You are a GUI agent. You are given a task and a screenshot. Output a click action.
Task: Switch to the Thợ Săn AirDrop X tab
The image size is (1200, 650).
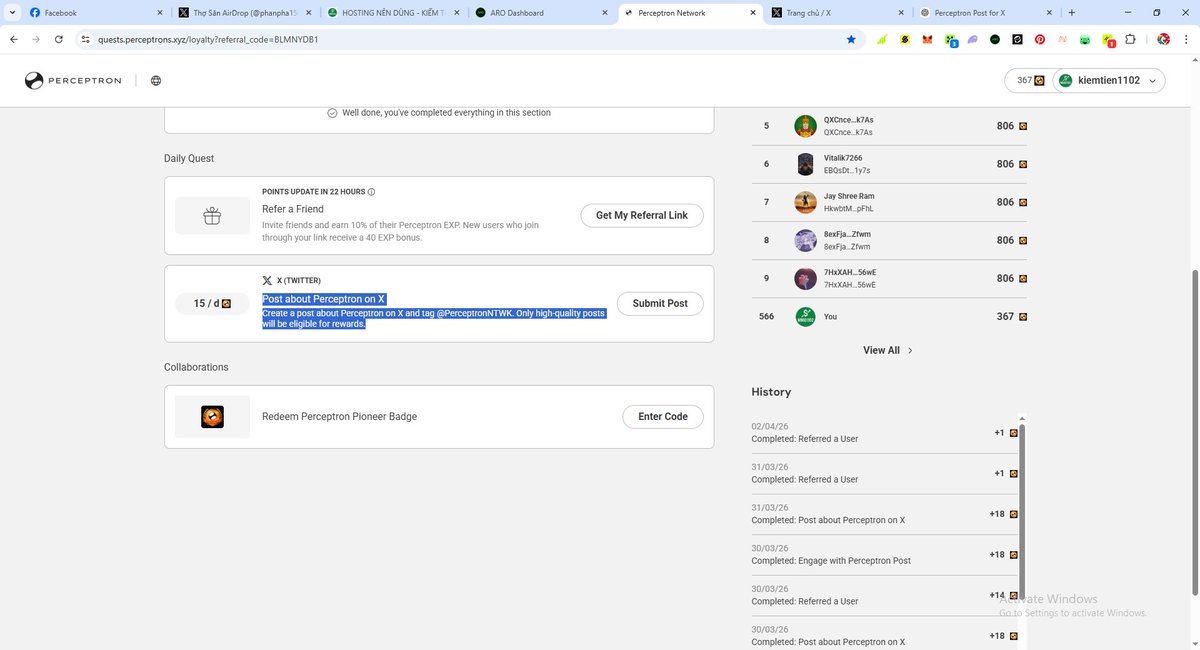(x=245, y=13)
